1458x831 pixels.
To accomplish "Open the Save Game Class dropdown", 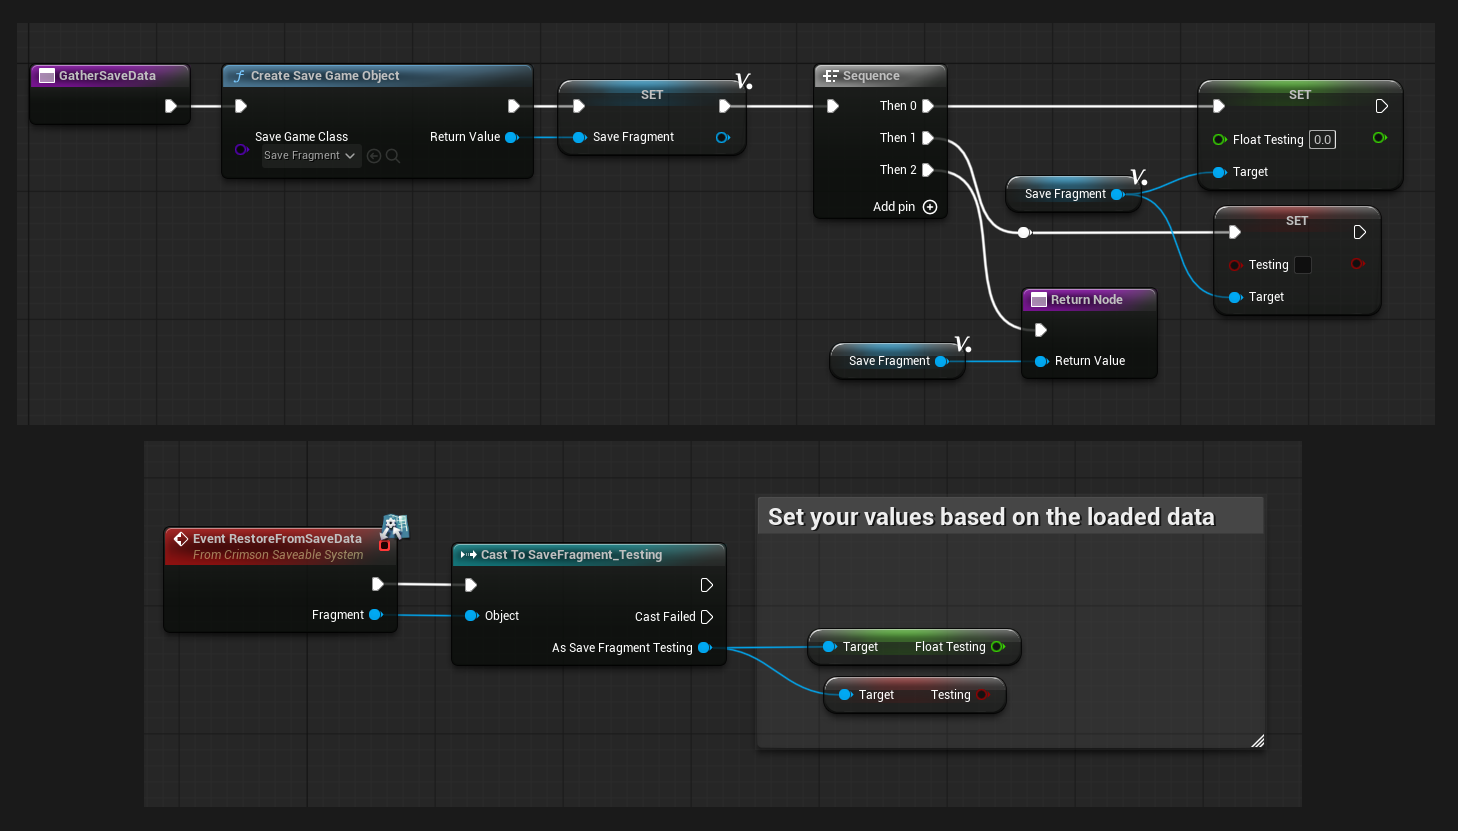I will [310, 156].
